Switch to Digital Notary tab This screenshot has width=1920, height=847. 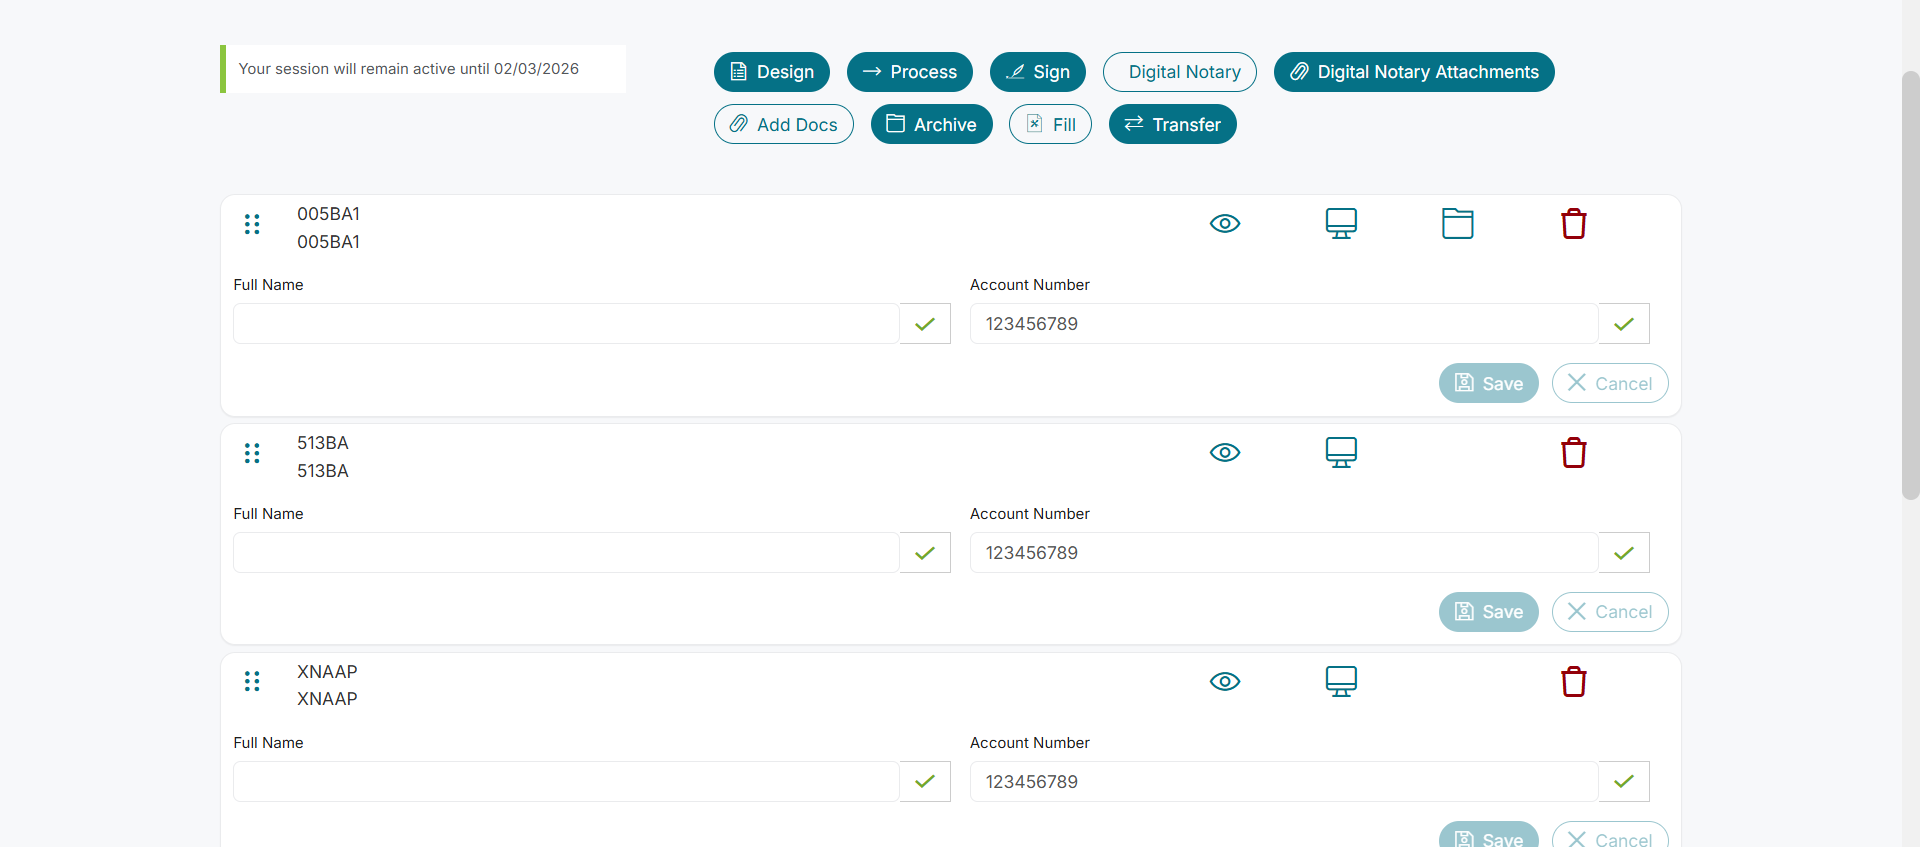pyautogui.click(x=1179, y=72)
